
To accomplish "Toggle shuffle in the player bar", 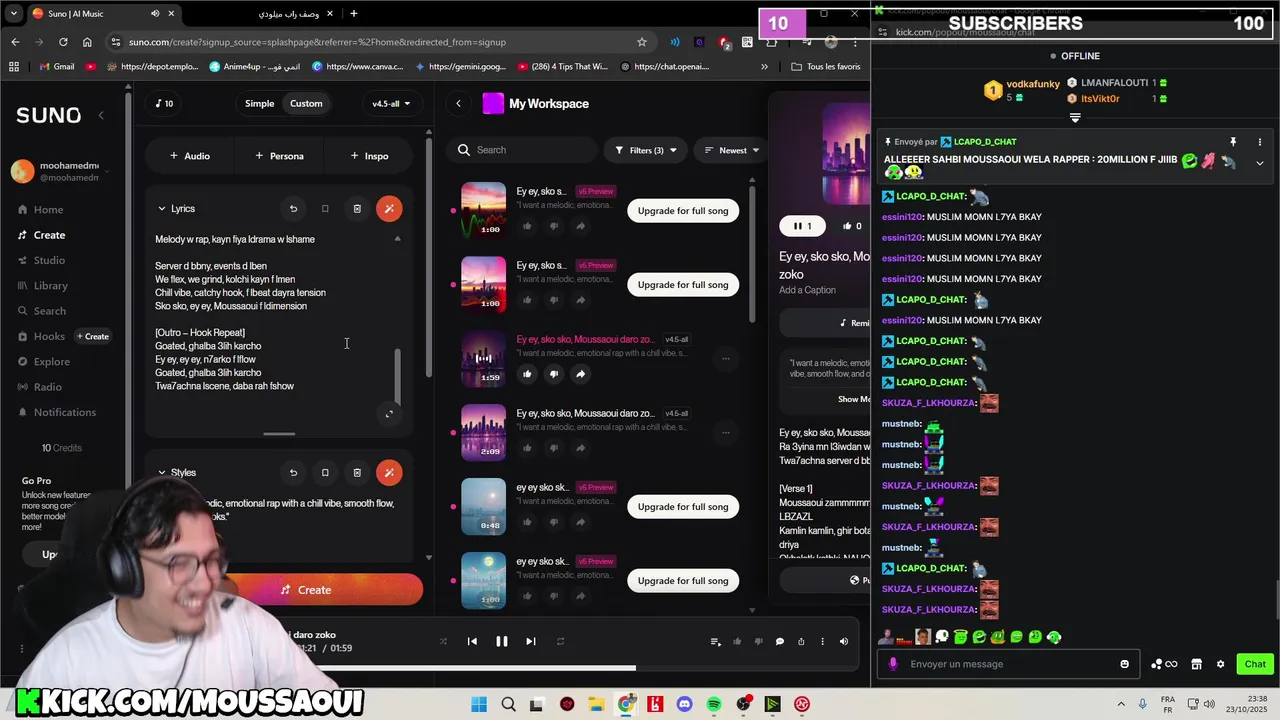I will [x=443, y=642].
